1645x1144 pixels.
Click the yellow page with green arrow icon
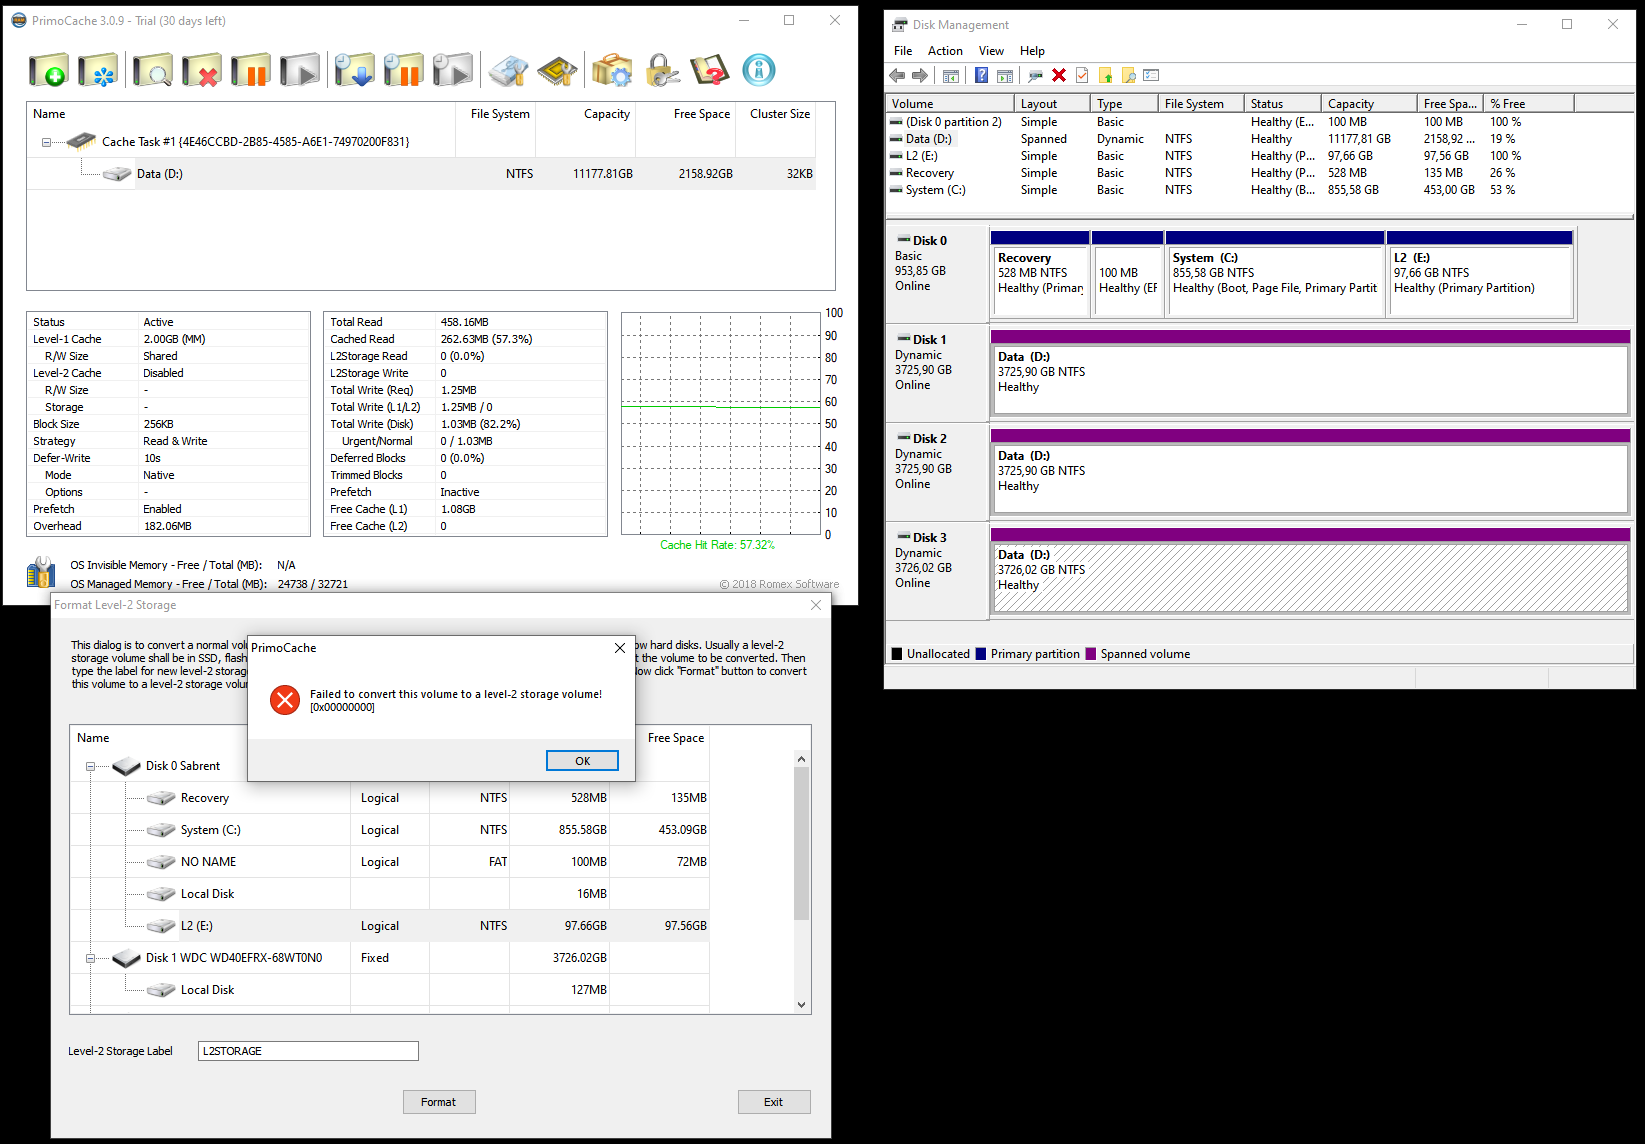(1105, 76)
